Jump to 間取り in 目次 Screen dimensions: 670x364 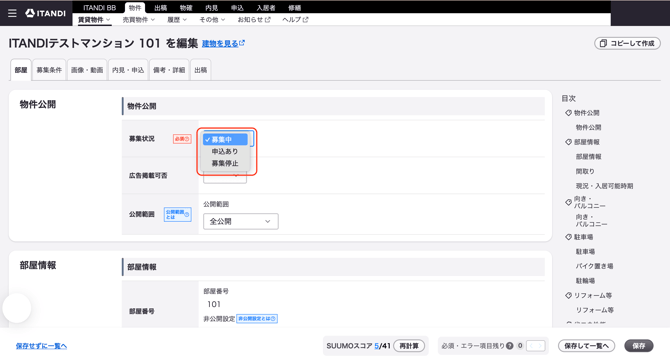click(585, 171)
